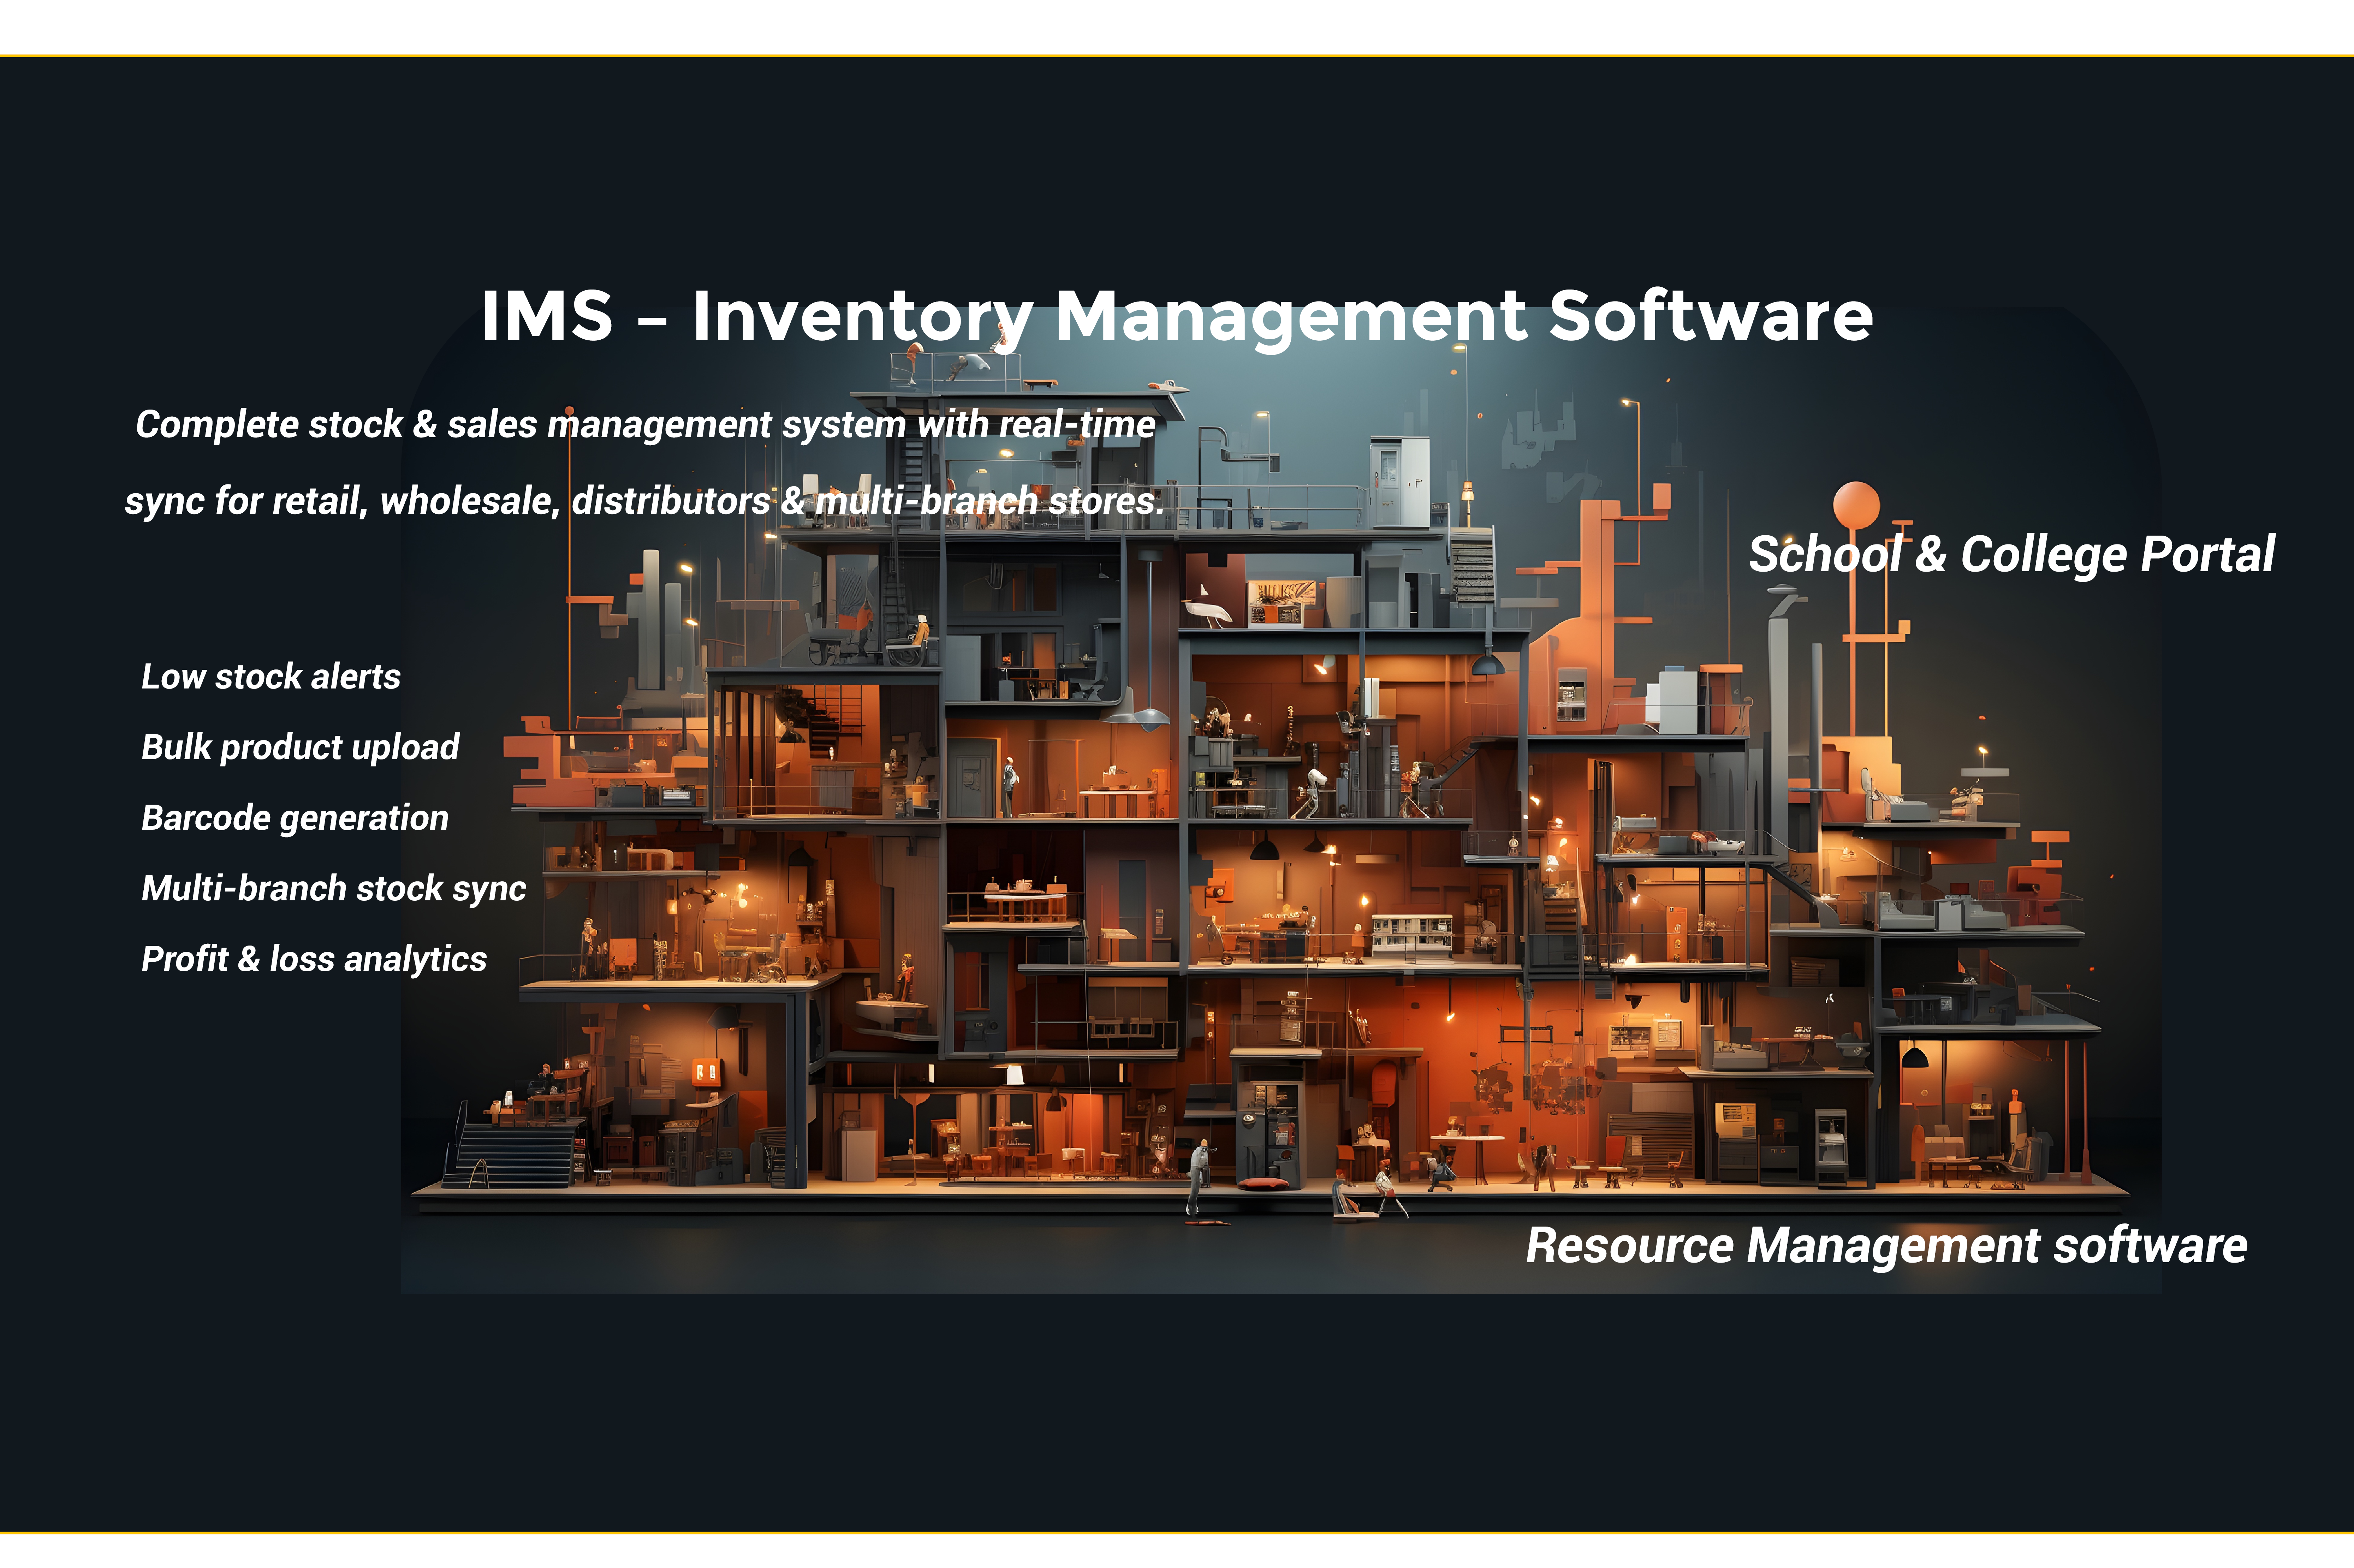The image size is (2354, 1568).
Task: Toggle Barcode generation on
Action: point(295,818)
